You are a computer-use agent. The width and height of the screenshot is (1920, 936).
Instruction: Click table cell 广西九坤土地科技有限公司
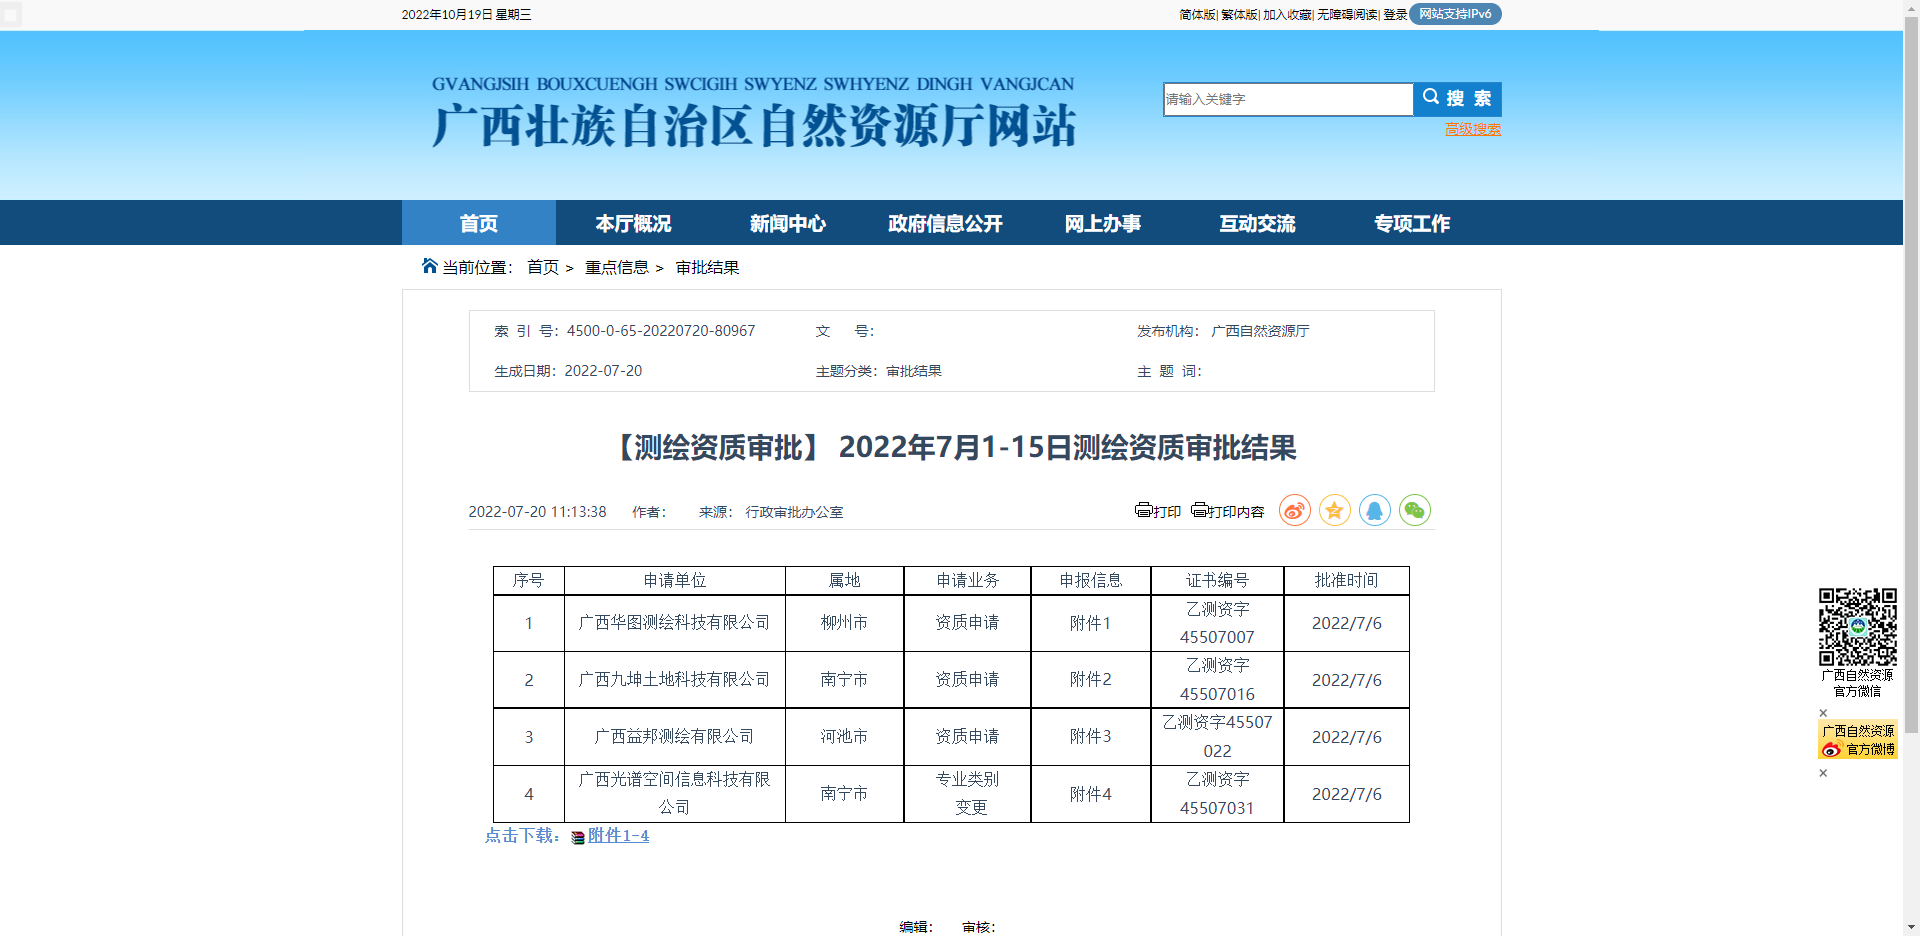[x=675, y=680]
